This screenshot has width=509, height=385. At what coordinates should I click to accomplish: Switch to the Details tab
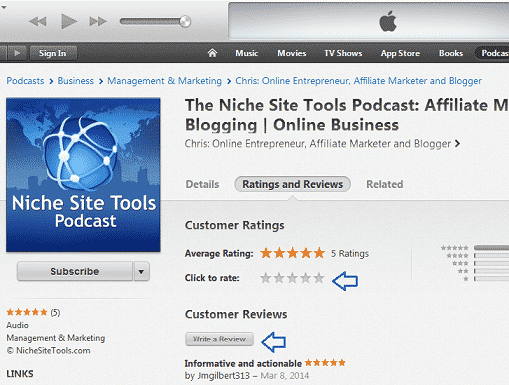pos(202,184)
